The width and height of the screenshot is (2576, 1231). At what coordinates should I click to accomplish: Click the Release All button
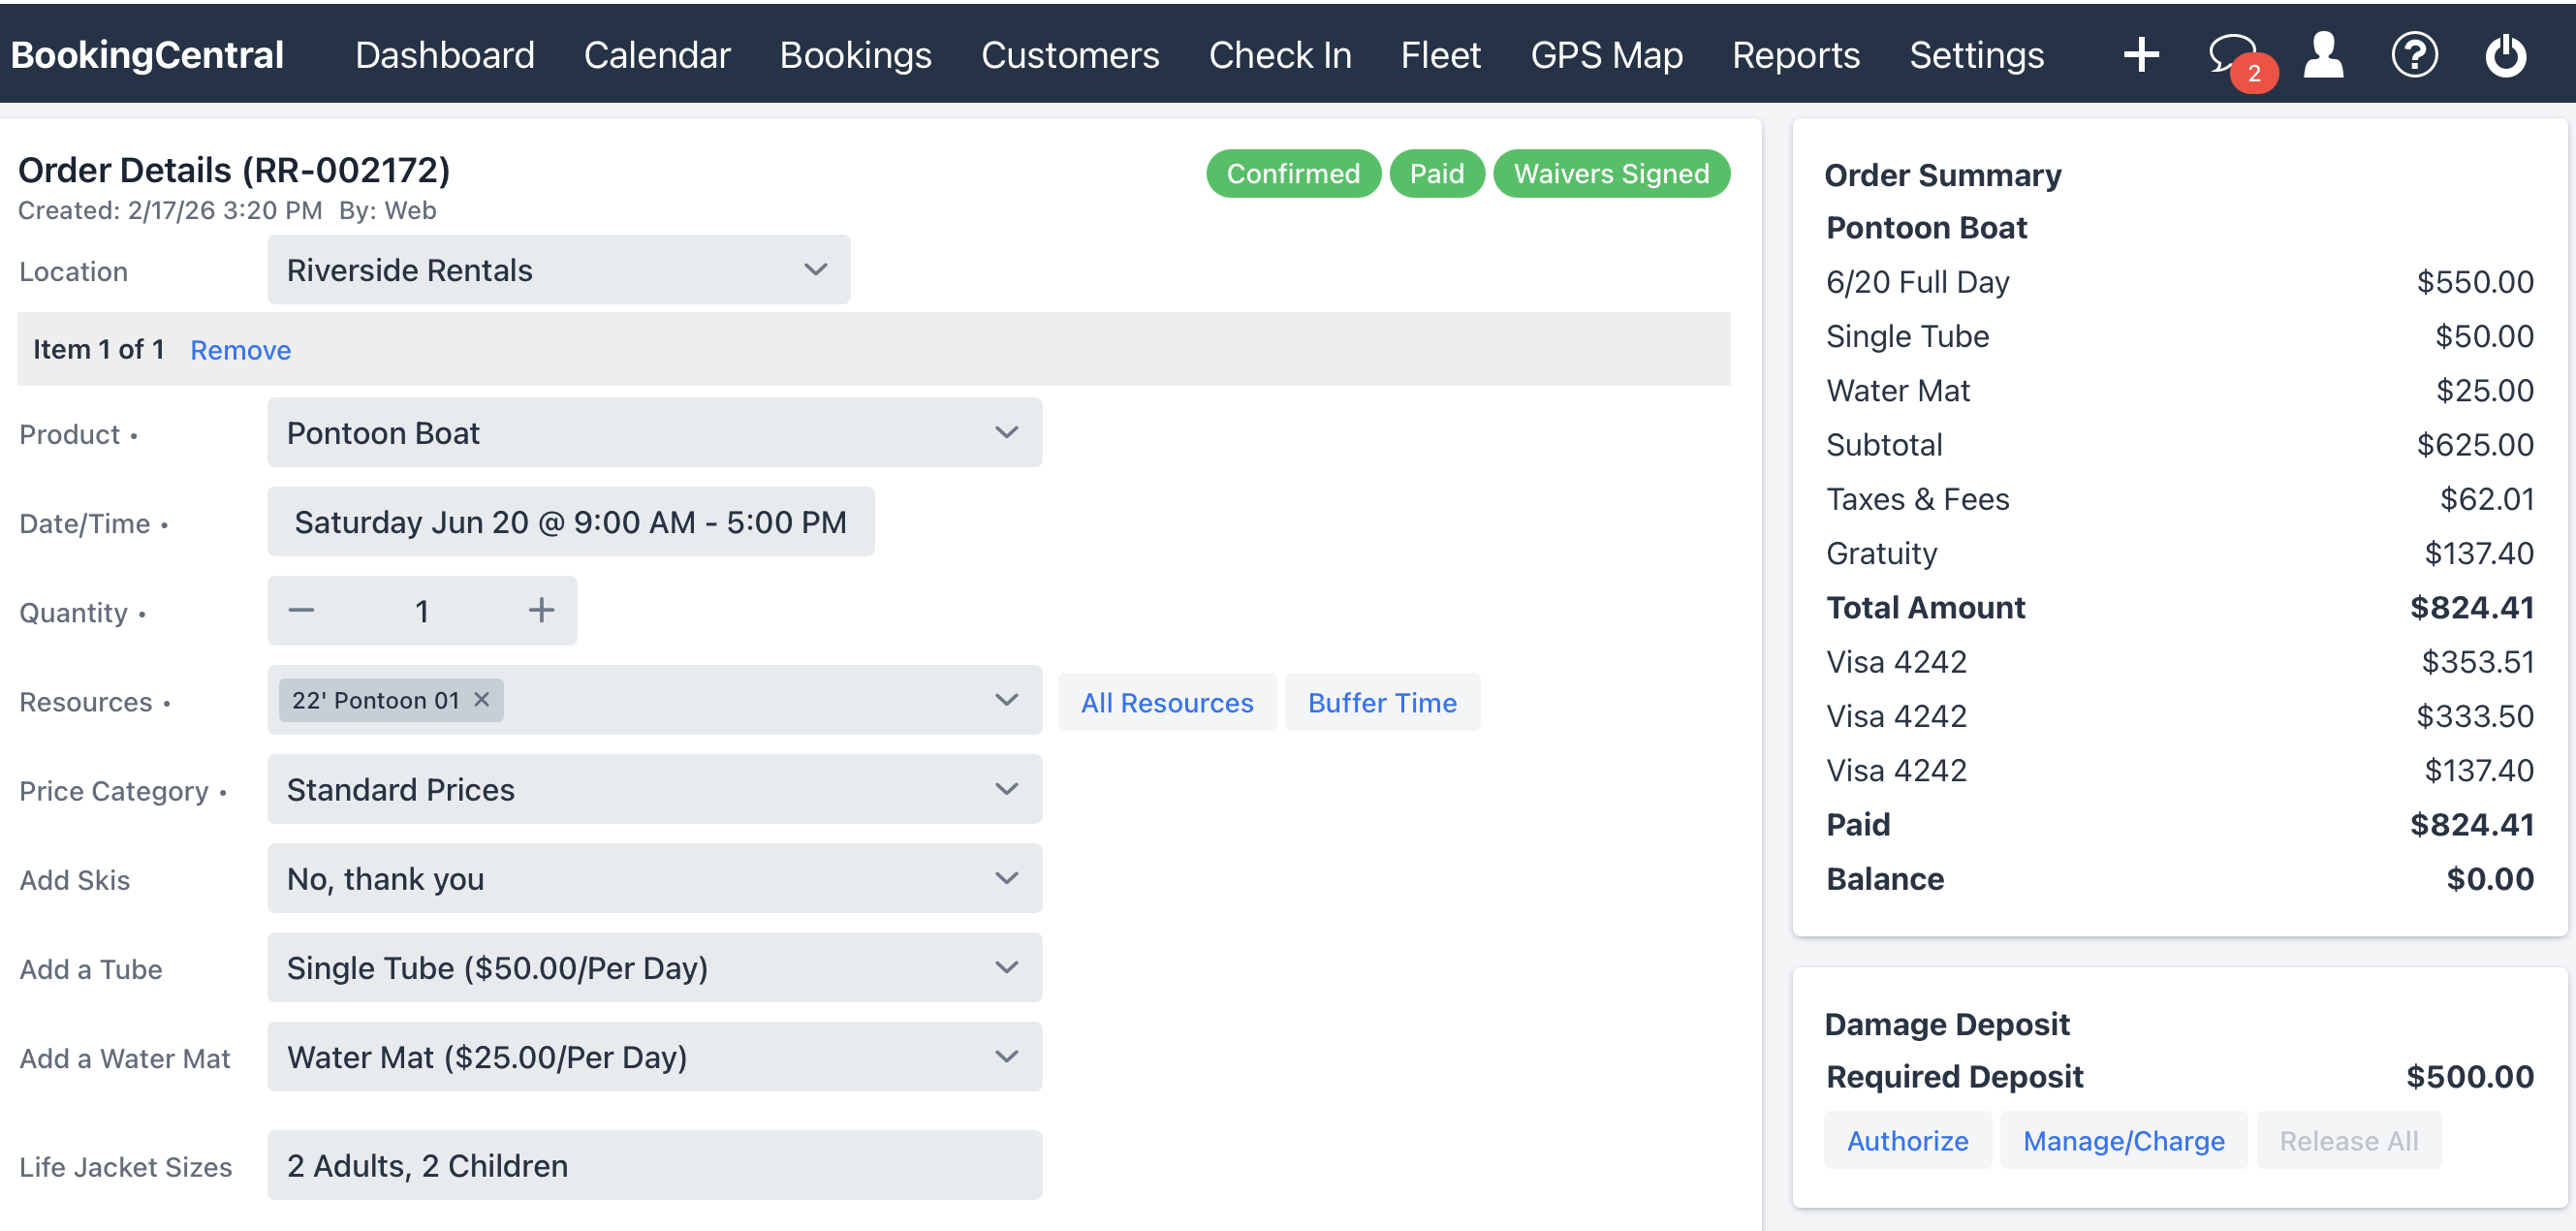2348,1140
